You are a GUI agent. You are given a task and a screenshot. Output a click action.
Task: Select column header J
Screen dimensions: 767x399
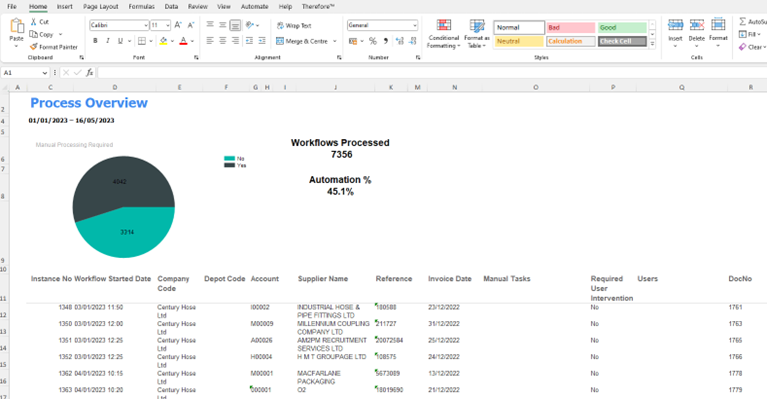(336, 88)
